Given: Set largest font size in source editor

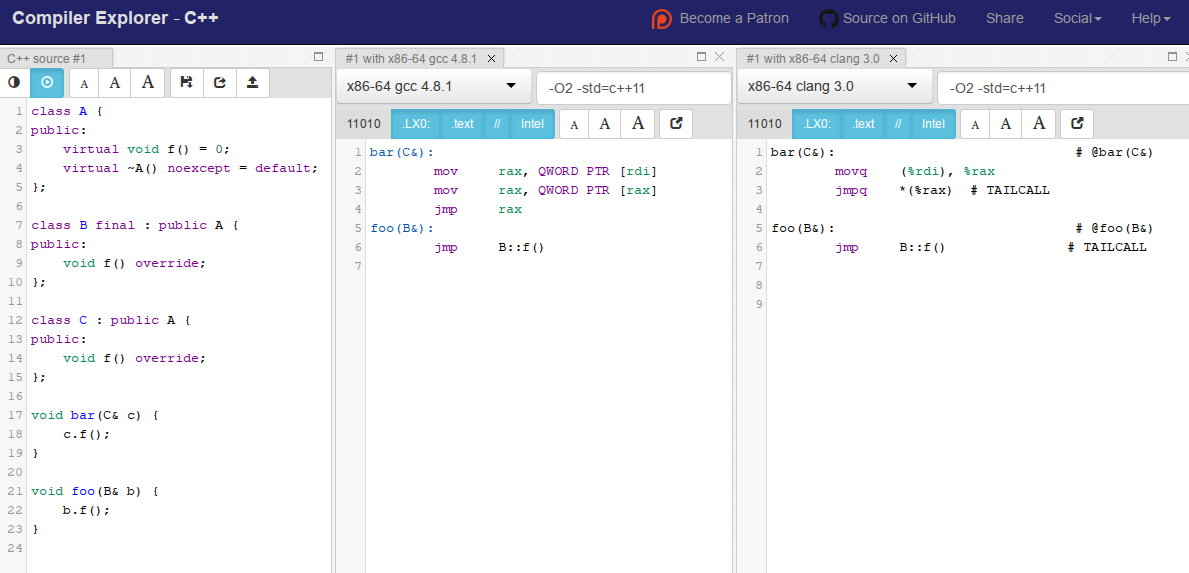Looking at the screenshot, I should click(147, 83).
